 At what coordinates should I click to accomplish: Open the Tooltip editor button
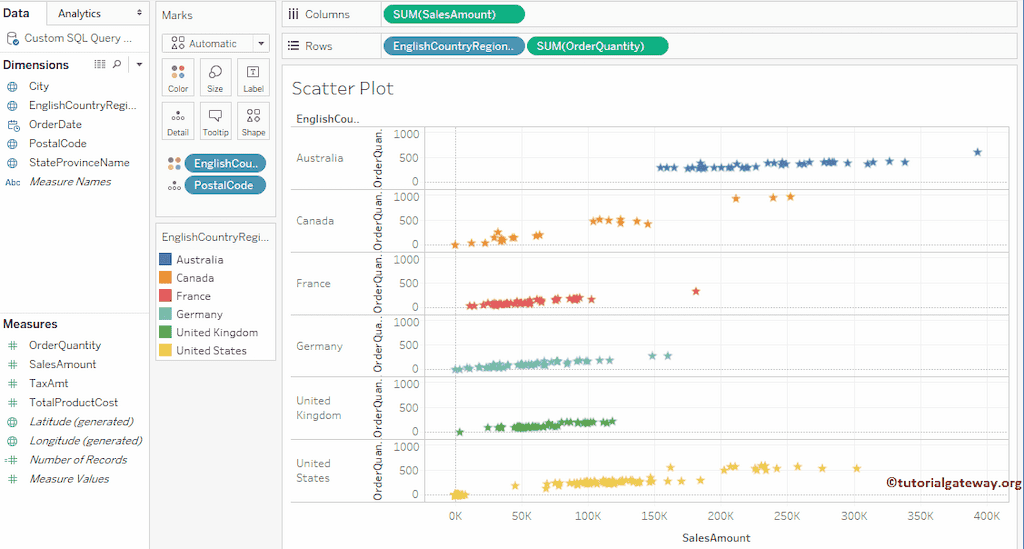215,121
